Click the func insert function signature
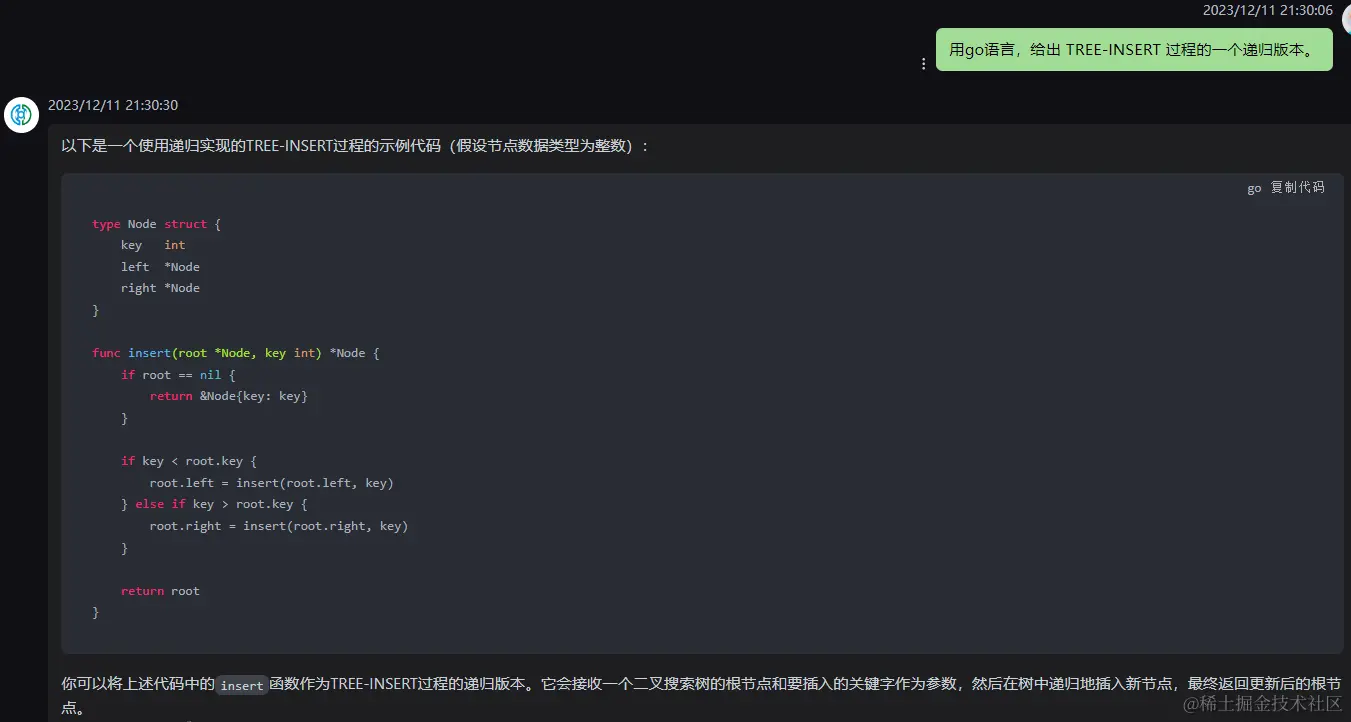Viewport: 1351px width, 722px height. pos(235,352)
